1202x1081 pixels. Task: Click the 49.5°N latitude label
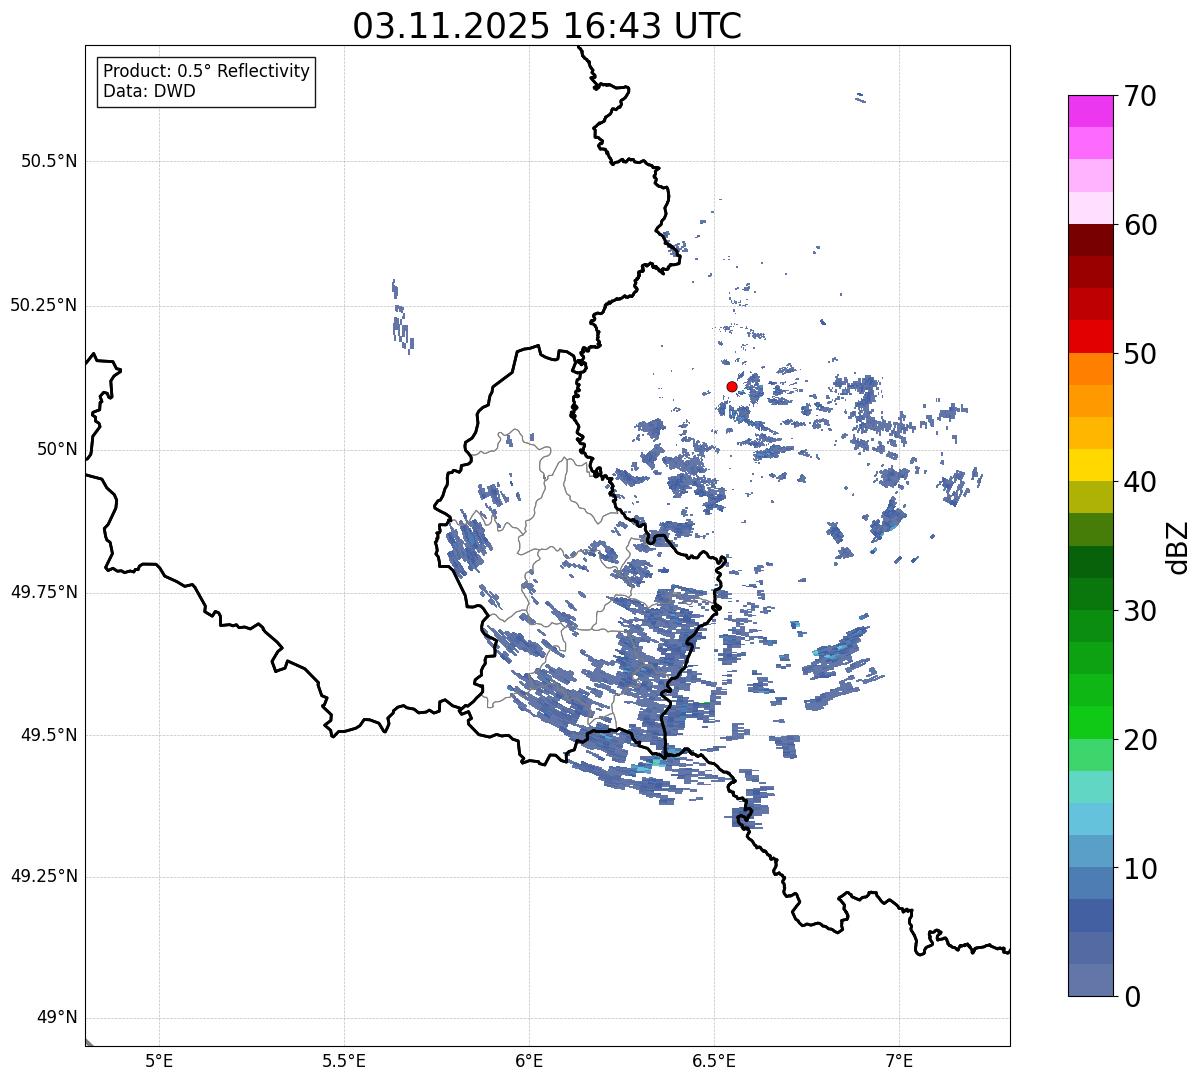click(49, 735)
